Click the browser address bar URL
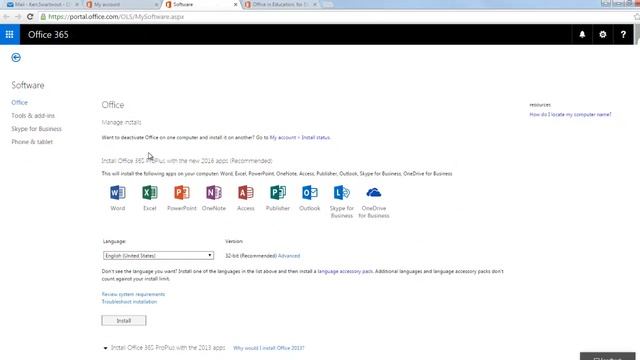The image size is (640, 360). [116, 17]
